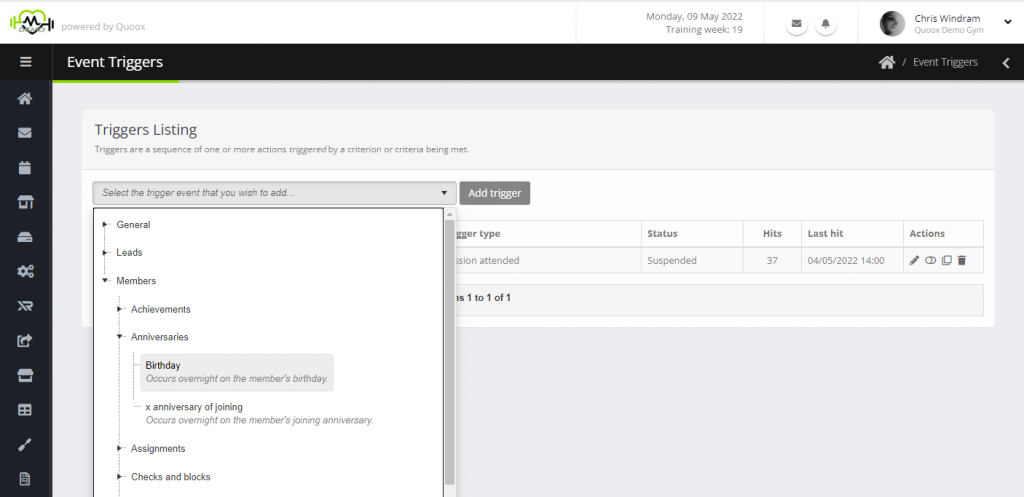The height and width of the screenshot is (497, 1024).
Task: Click the Triggers Listing heading
Action: (146, 129)
